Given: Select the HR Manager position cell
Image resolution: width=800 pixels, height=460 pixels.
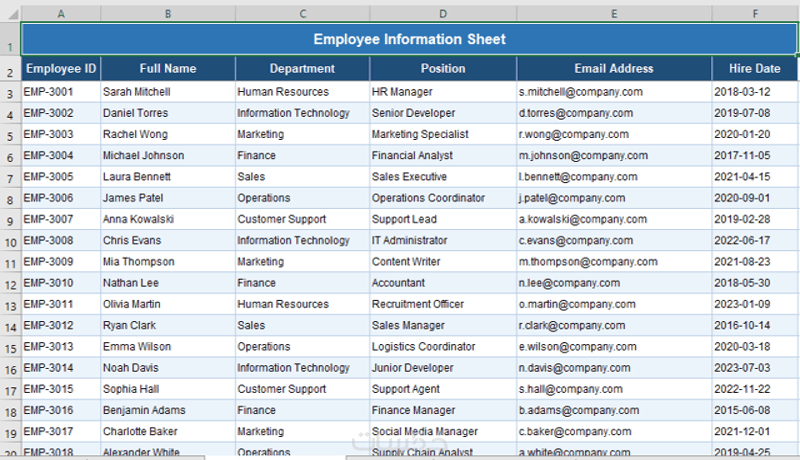Looking at the screenshot, I should pos(443,92).
